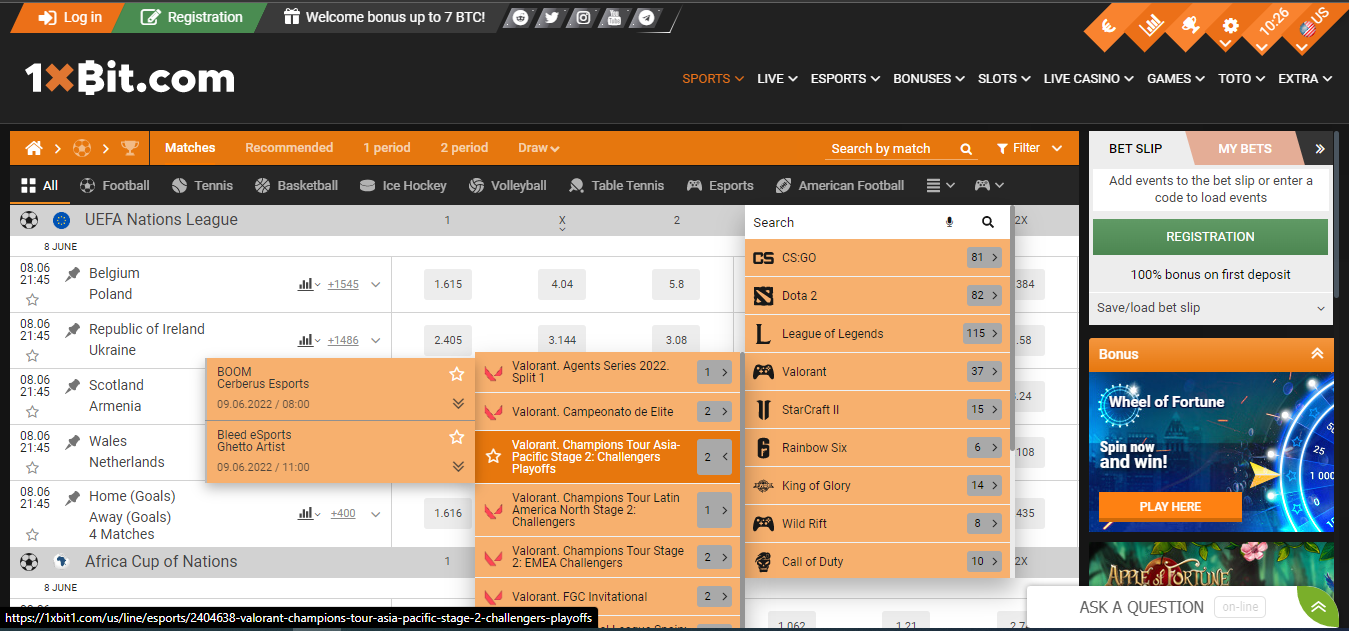This screenshot has height=631, width=1349.
Task: Expand the SPORTS navigation dropdown
Action: tap(712, 78)
